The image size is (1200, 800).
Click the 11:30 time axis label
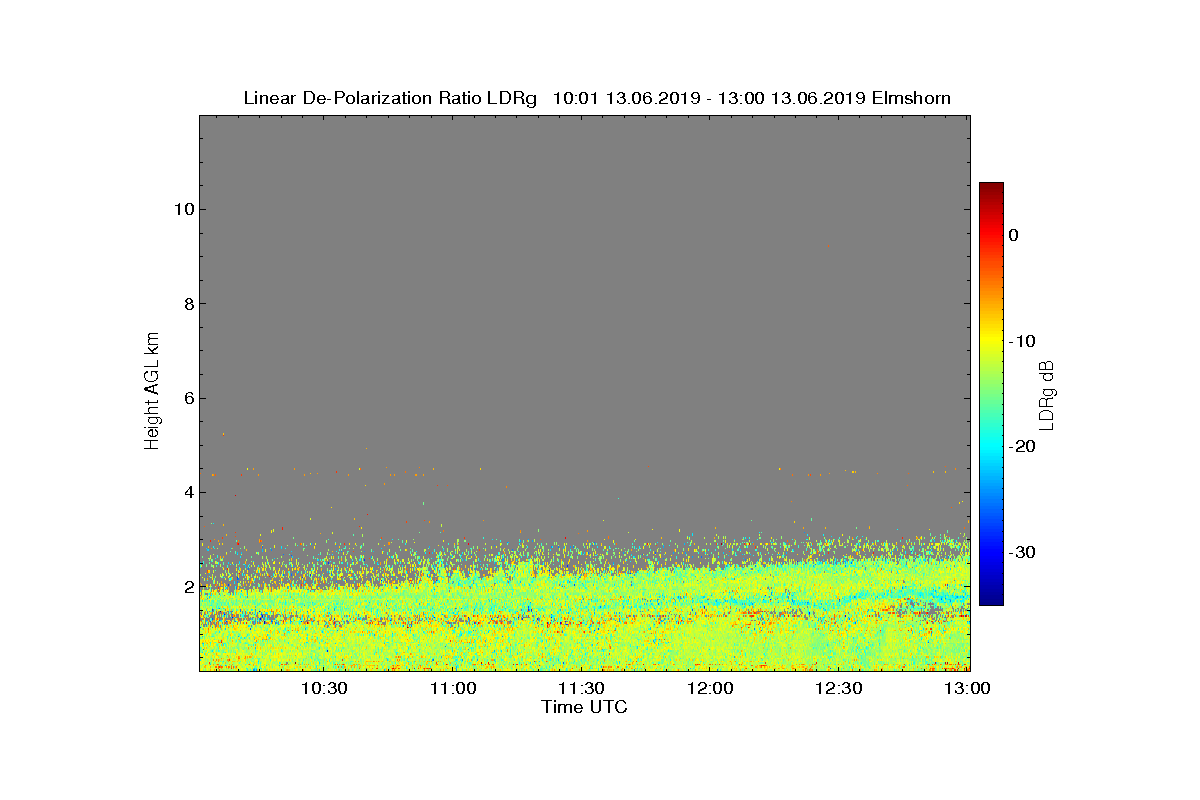pyautogui.click(x=581, y=688)
